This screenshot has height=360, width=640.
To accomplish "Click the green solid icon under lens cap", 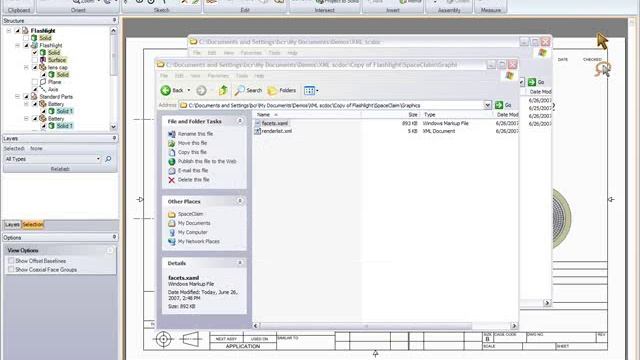I will click(x=51, y=75).
